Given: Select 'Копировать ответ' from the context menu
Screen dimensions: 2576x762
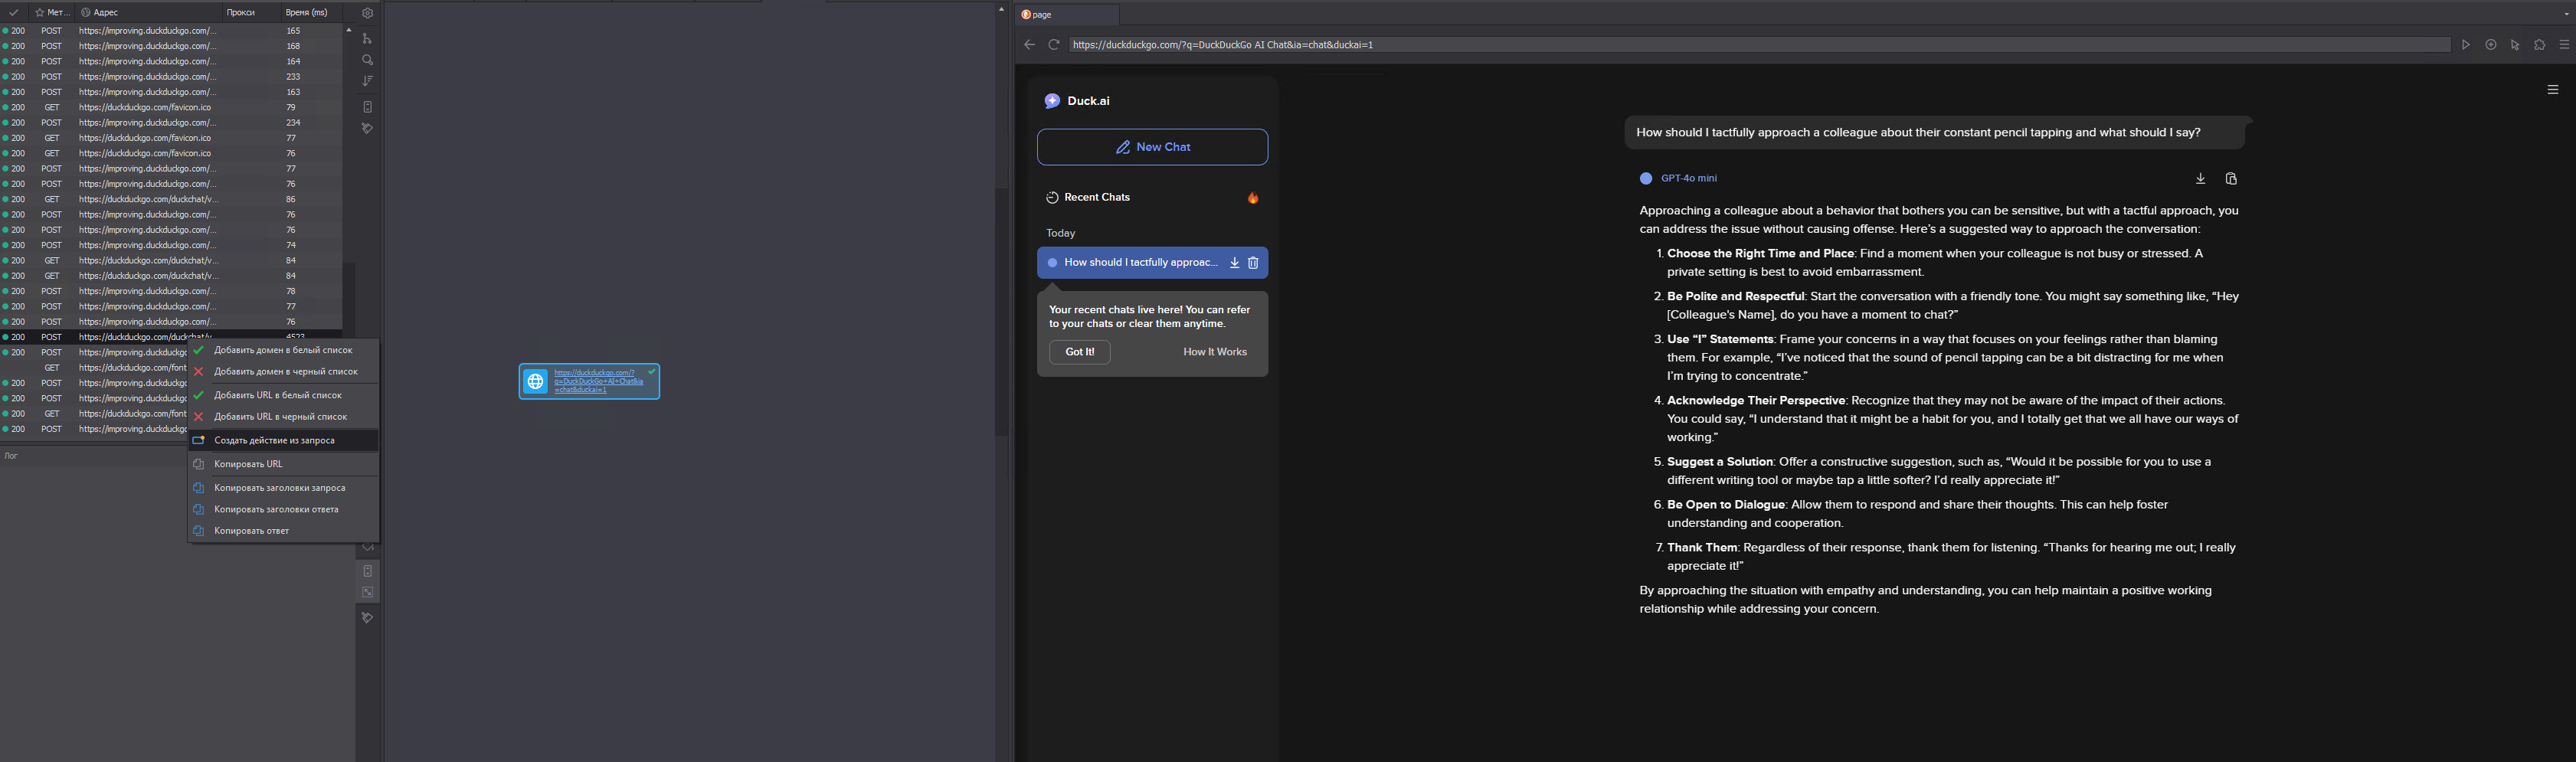Looking at the screenshot, I should pos(283,531).
